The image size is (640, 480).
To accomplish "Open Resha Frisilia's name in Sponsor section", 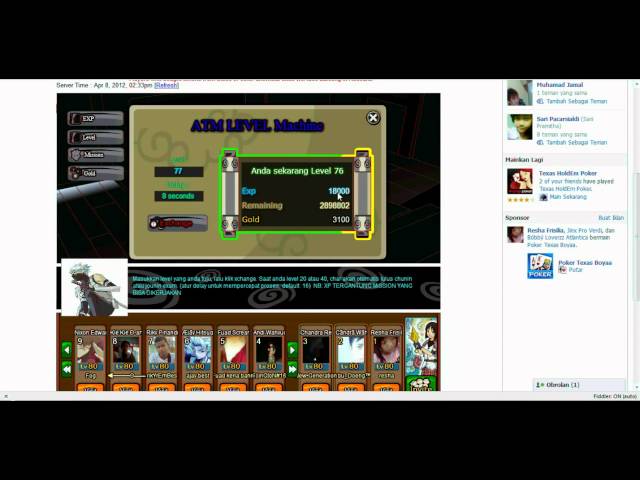I will pyautogui.click(x=545, y=231).
